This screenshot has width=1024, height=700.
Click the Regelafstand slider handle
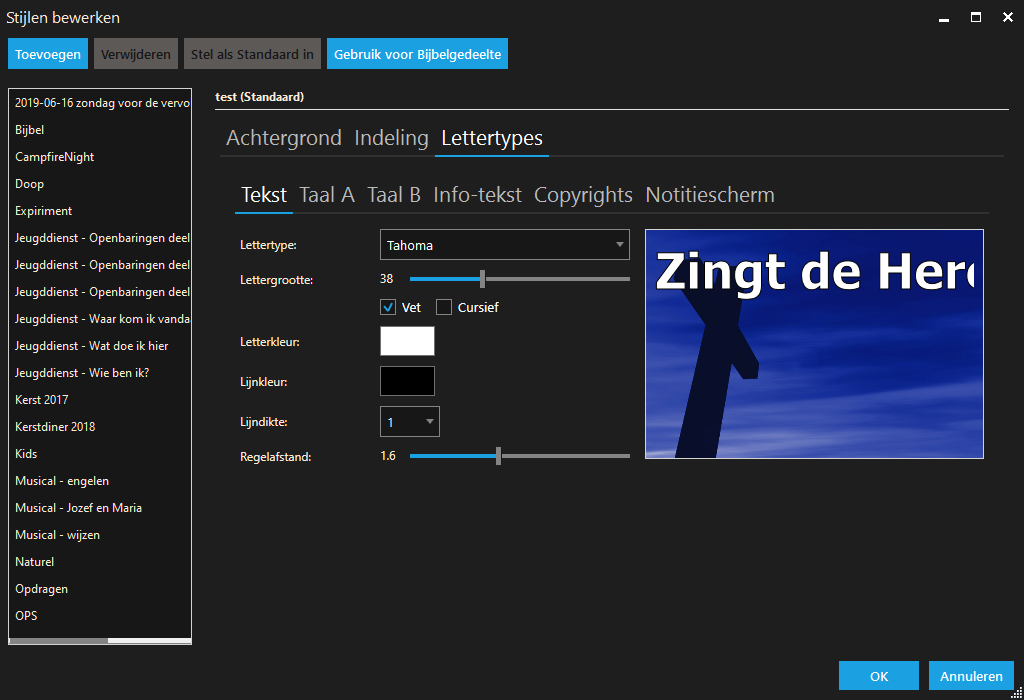pyautogui.click(x=498, y=456)
